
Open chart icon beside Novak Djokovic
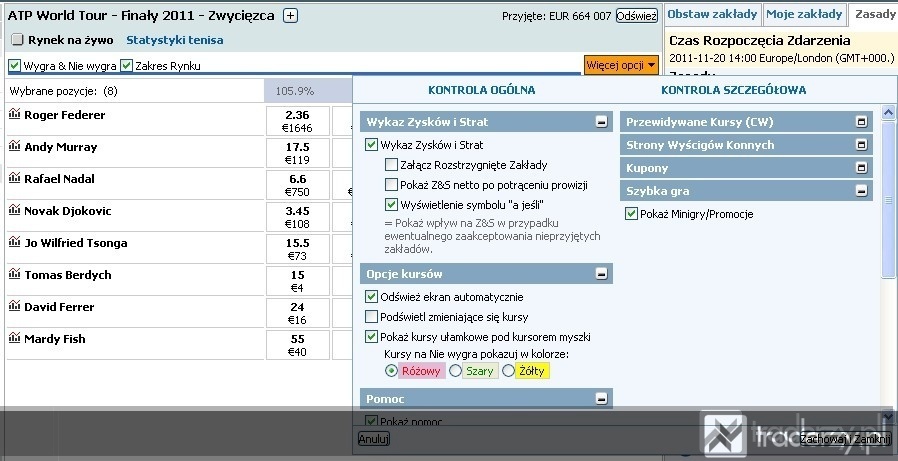coord(14,210)
